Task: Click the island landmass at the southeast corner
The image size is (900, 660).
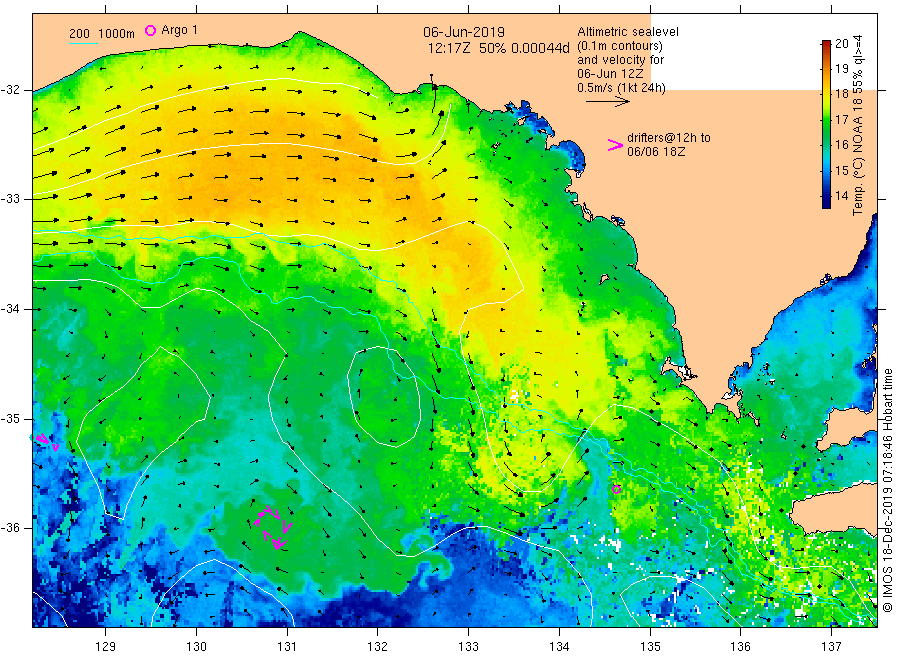Action: click(x=835, y=510)
